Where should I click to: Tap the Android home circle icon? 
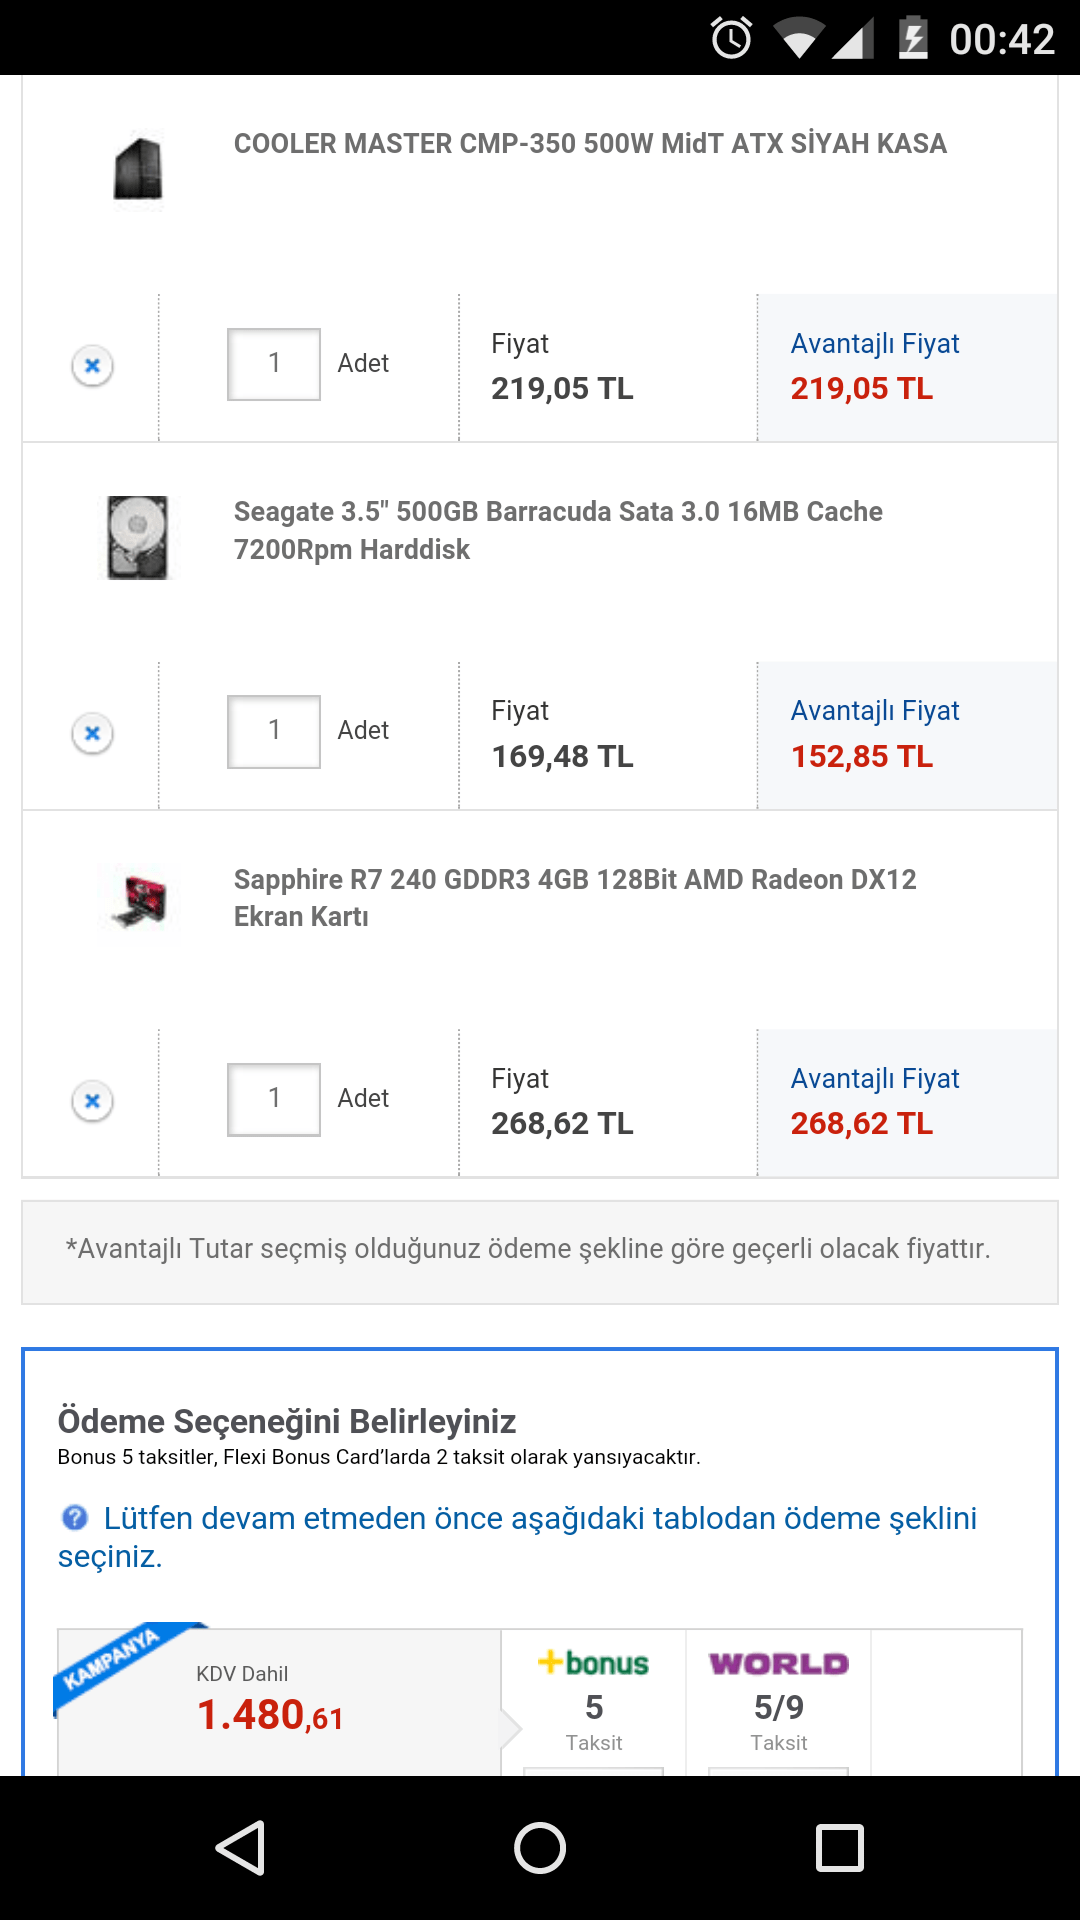540,1847
